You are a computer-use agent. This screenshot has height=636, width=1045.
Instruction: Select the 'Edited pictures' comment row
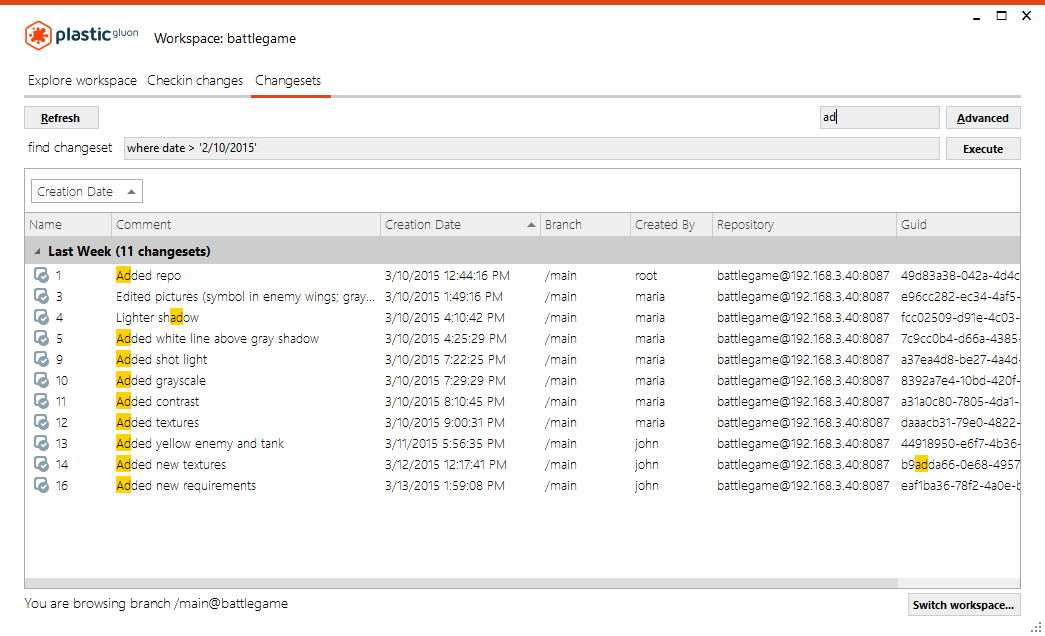(x=245, y=296)
